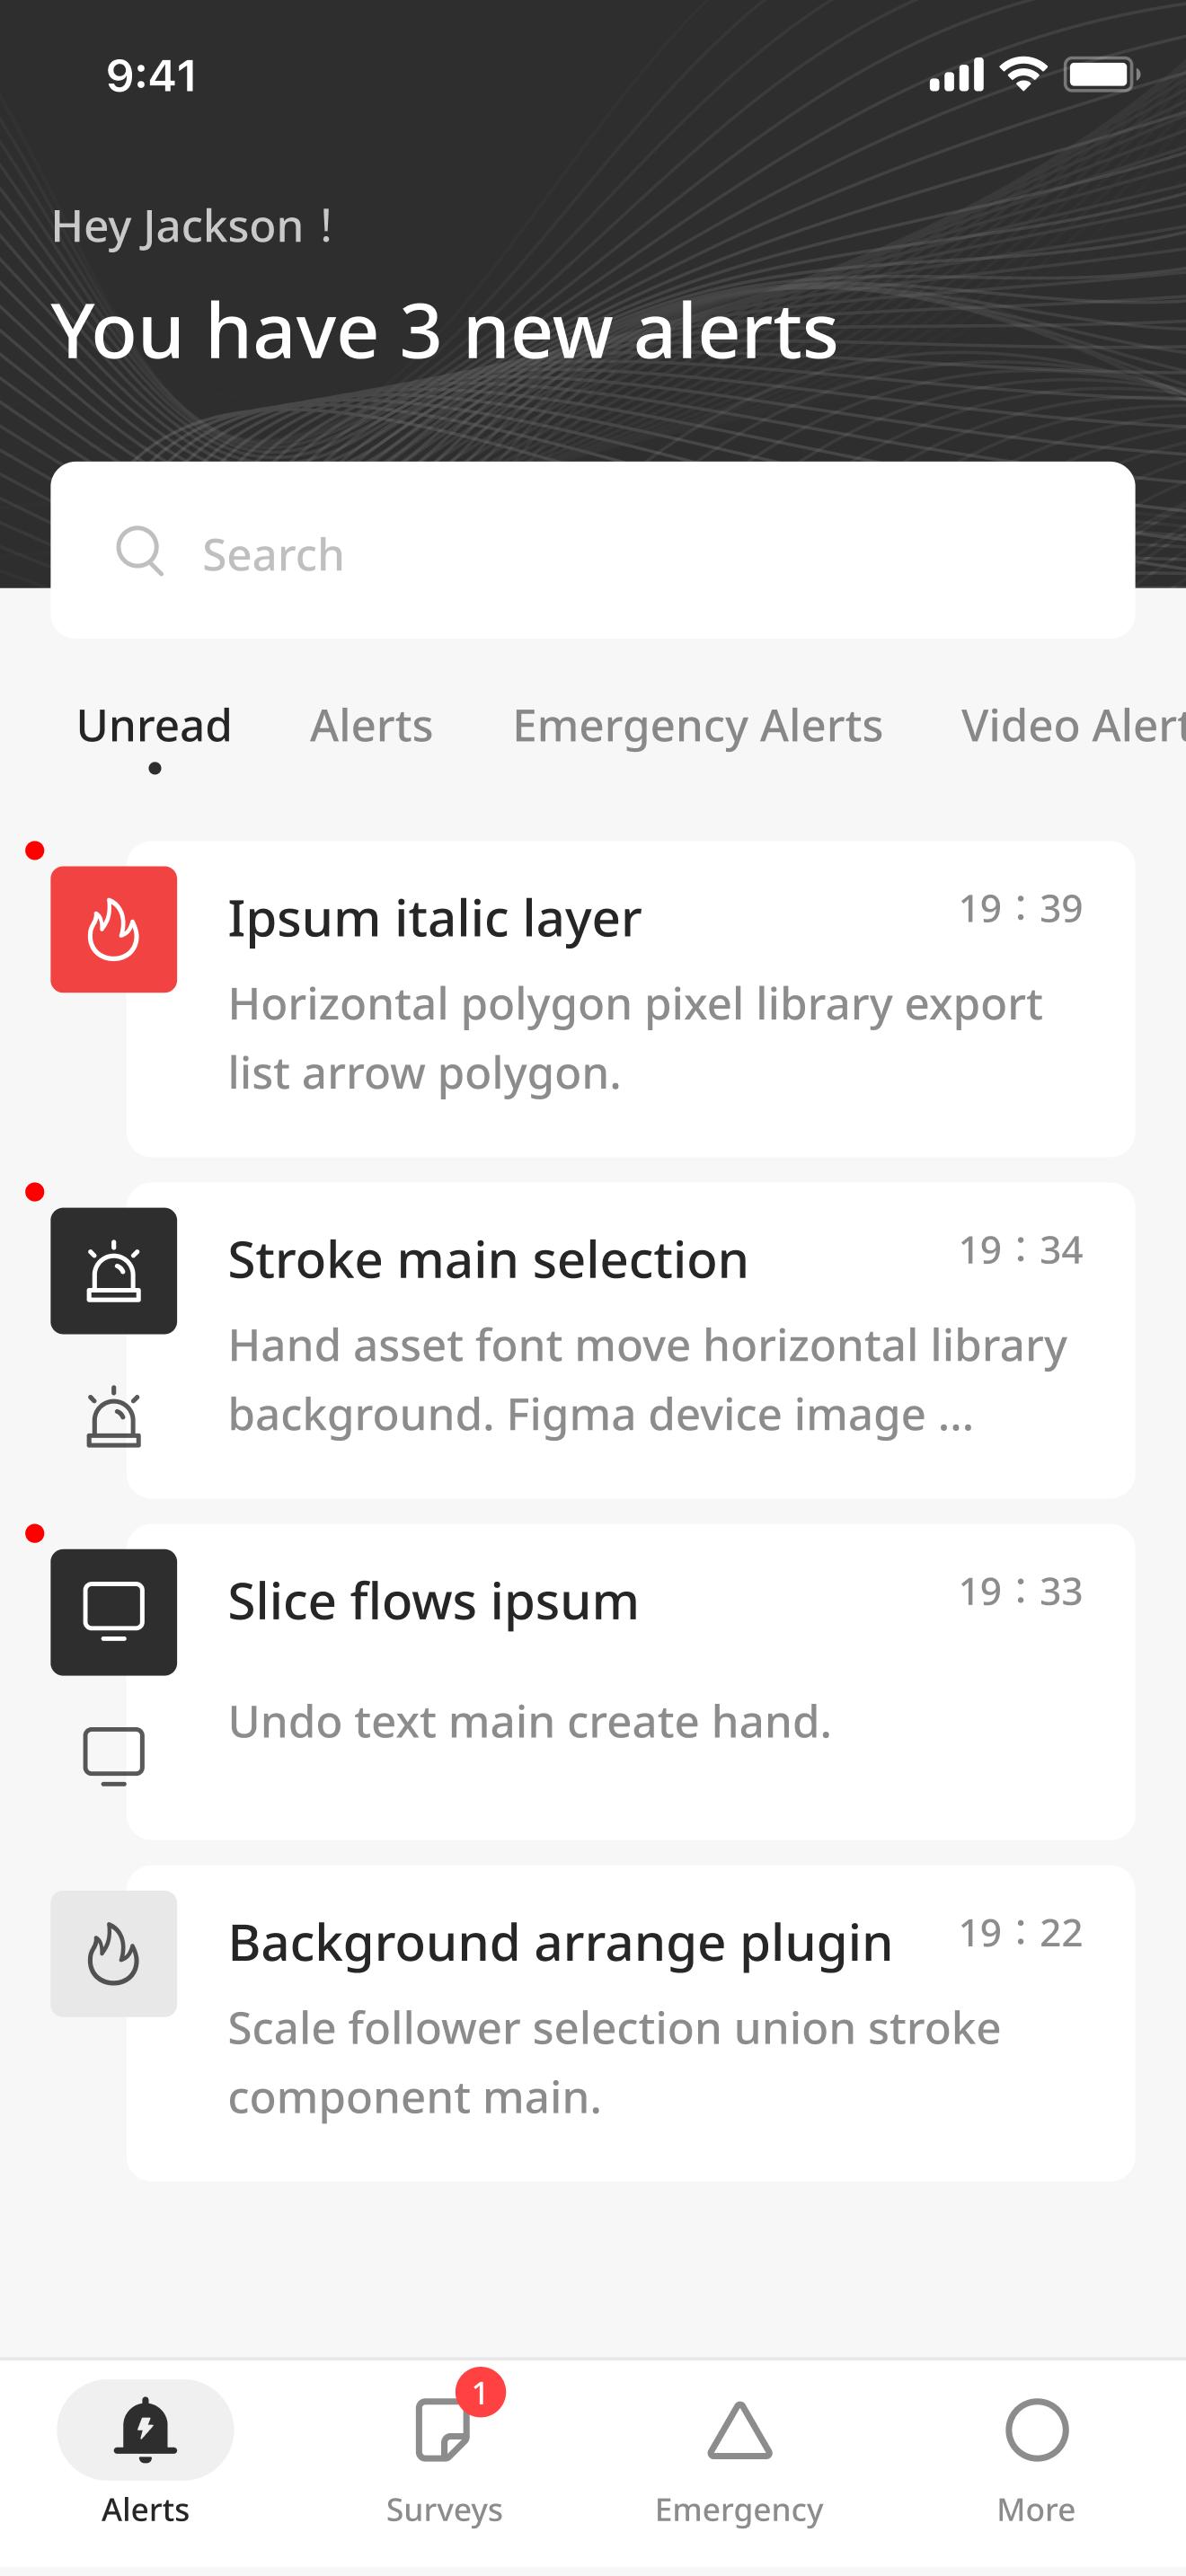Click the gray fire icon box
1186x2576 pixels.
pyautogui.click(x=114, y=1953)
